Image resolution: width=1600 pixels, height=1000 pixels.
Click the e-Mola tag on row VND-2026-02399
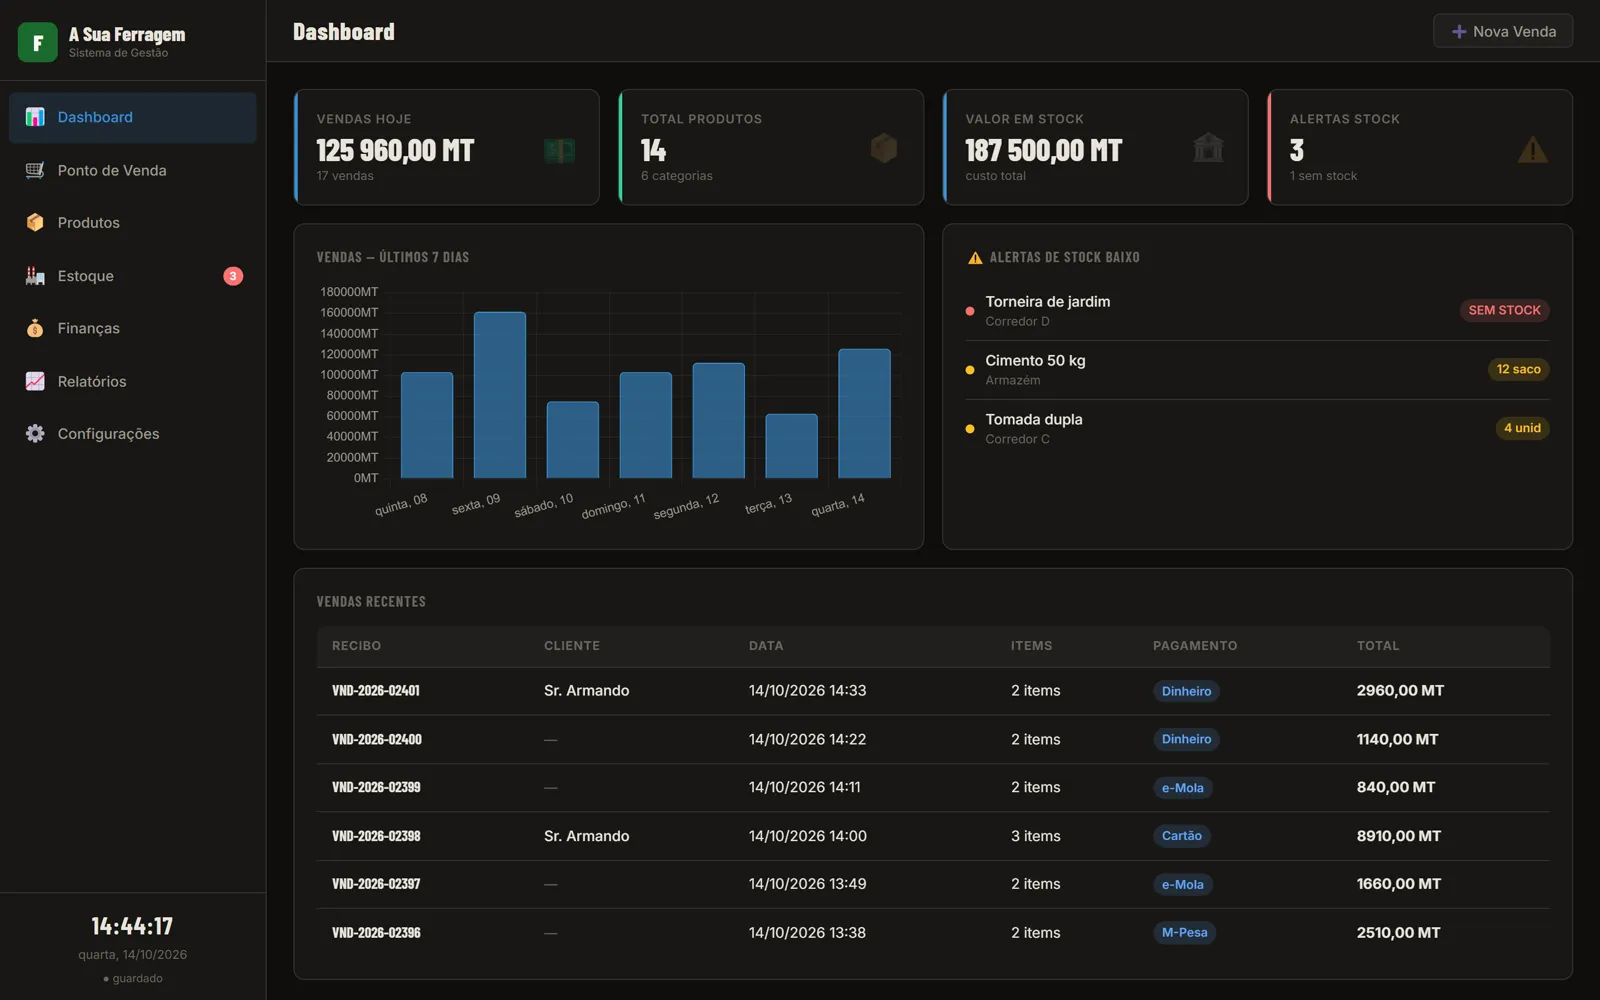click(x=1182, y=788)
